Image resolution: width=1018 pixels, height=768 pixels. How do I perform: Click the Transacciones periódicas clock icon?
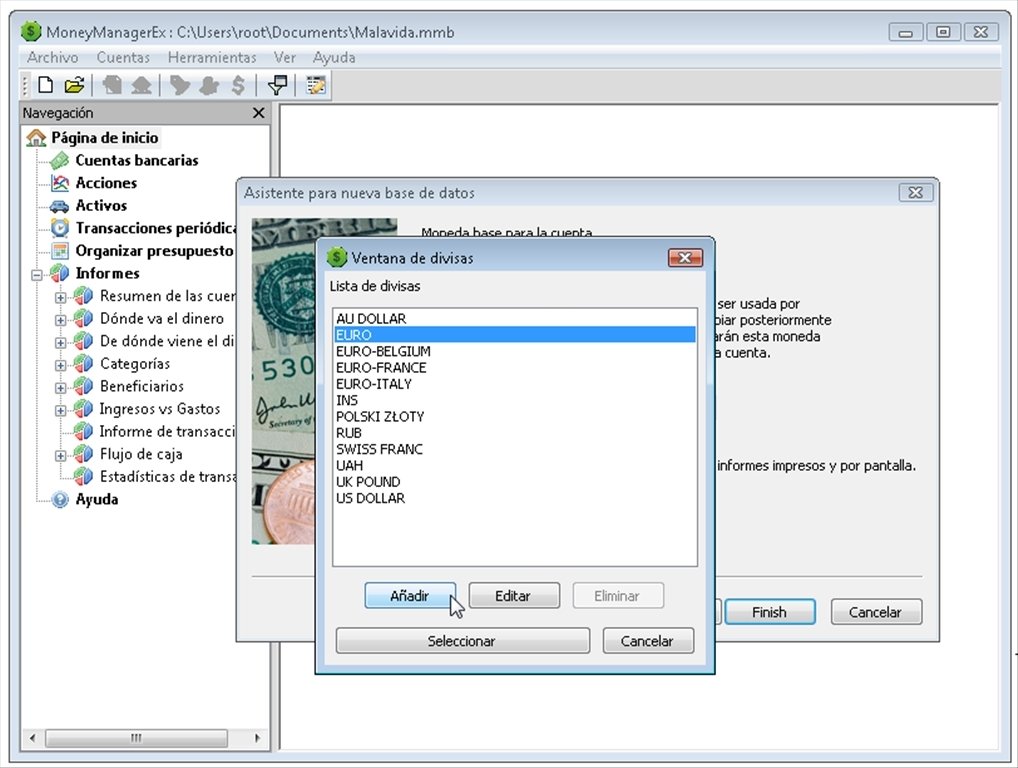[x=60, y=228]
